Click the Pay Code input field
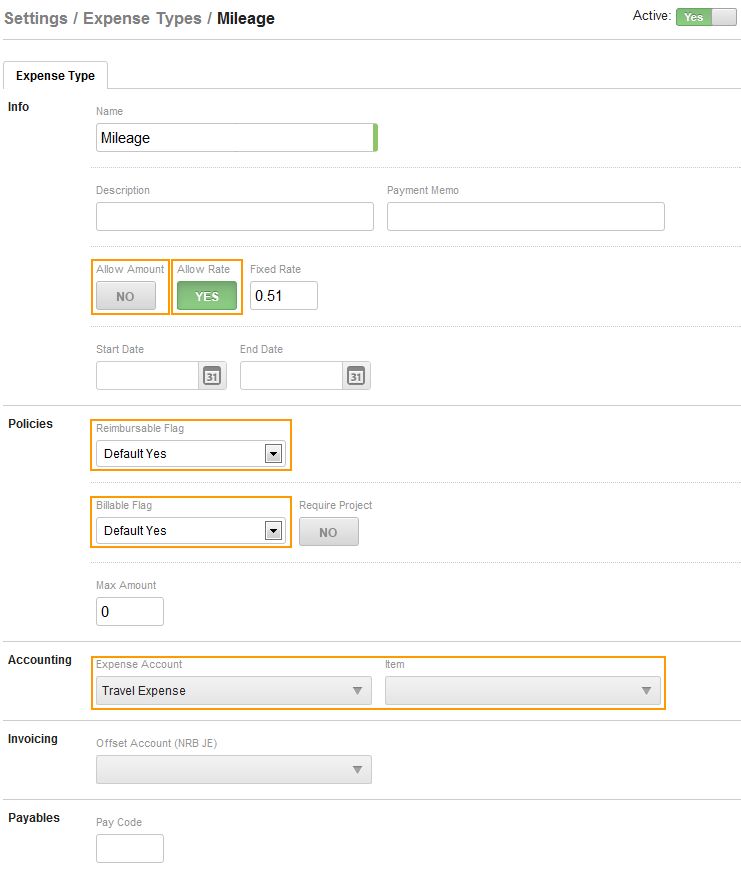 tap(129, 848)
